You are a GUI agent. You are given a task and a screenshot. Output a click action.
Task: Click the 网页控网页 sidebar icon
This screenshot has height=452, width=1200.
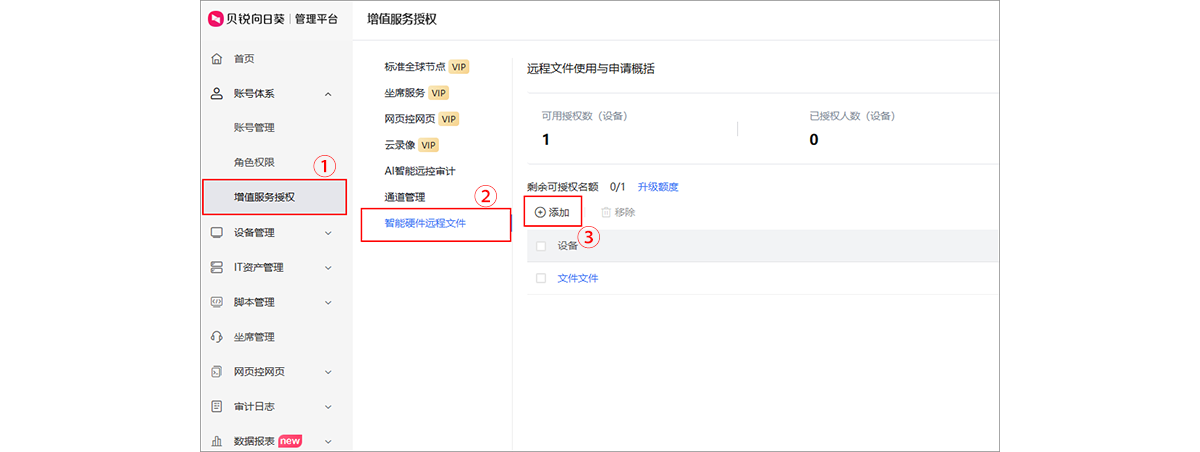[x=216, y=372]
